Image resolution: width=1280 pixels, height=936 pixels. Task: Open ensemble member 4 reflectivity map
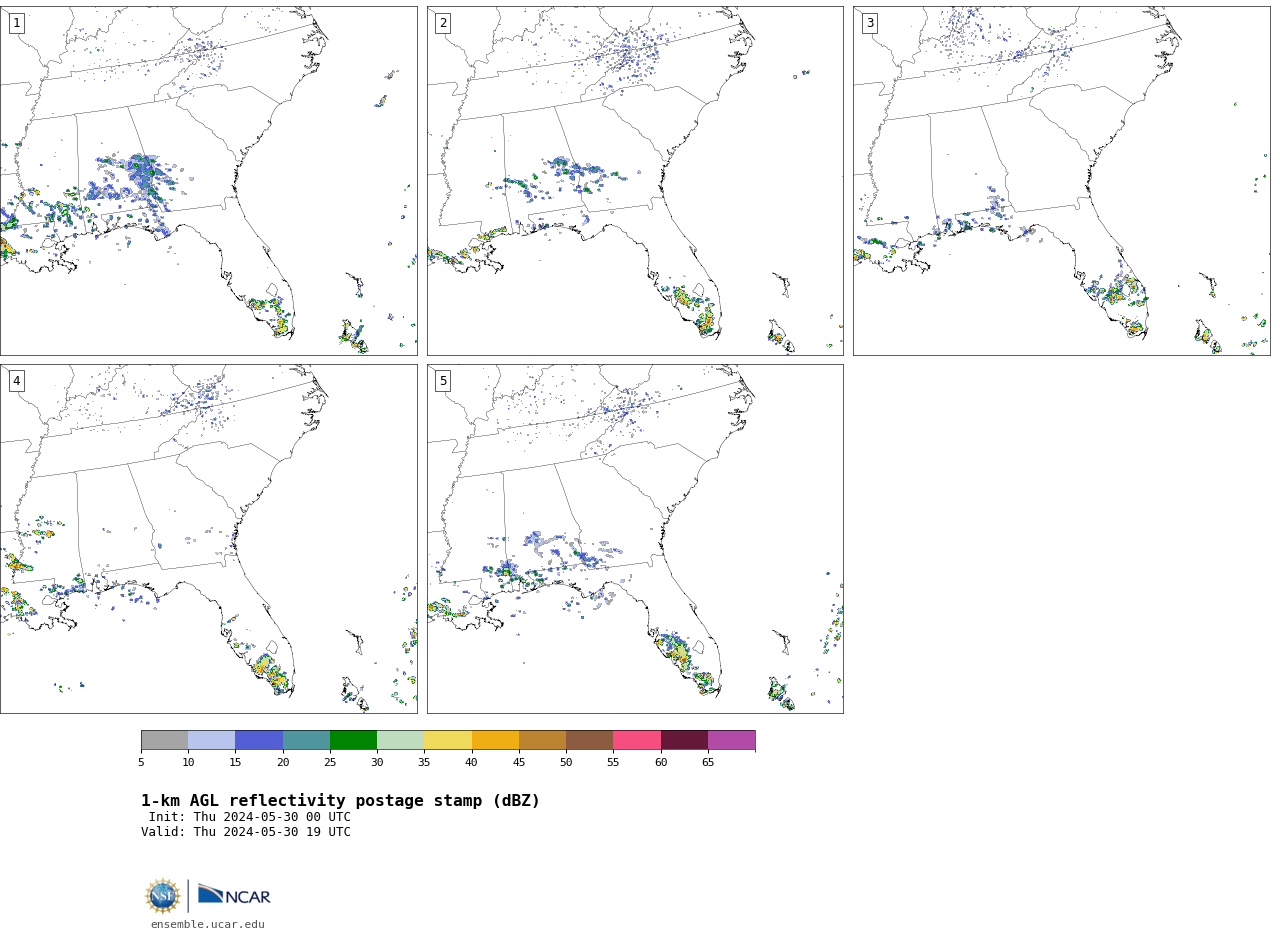[208, 539]
